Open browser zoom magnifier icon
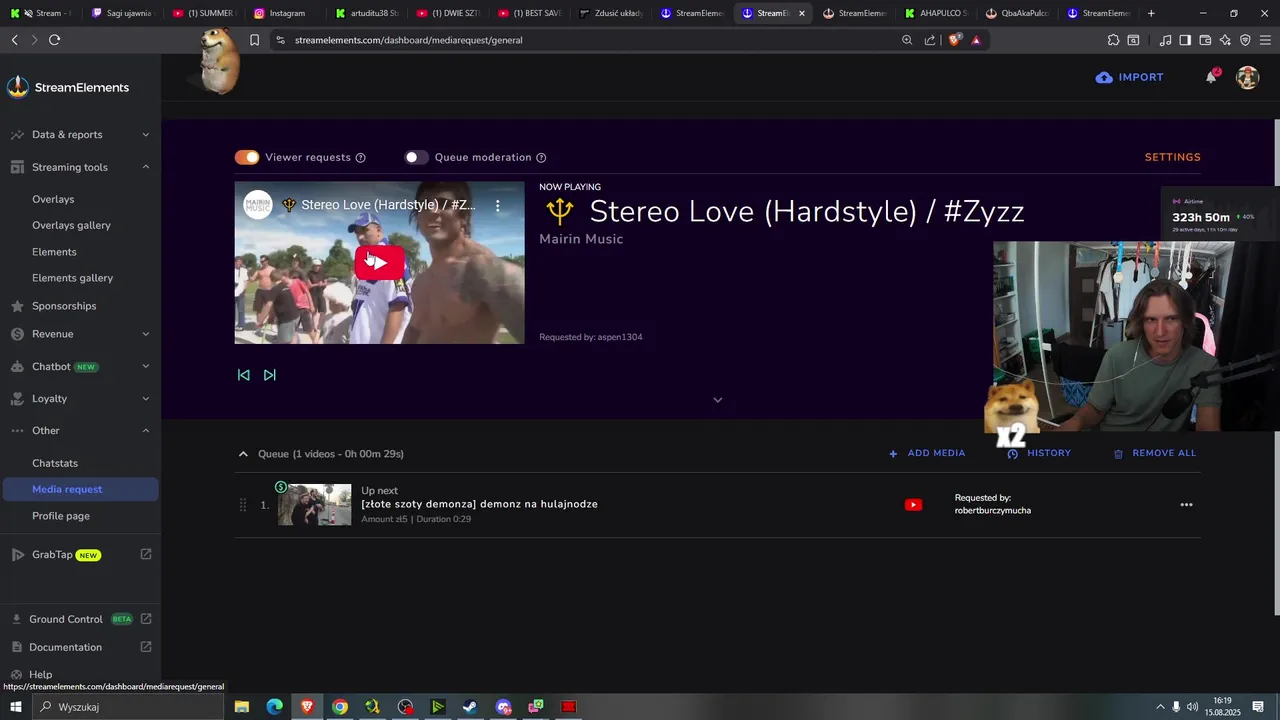 [907, 40]
